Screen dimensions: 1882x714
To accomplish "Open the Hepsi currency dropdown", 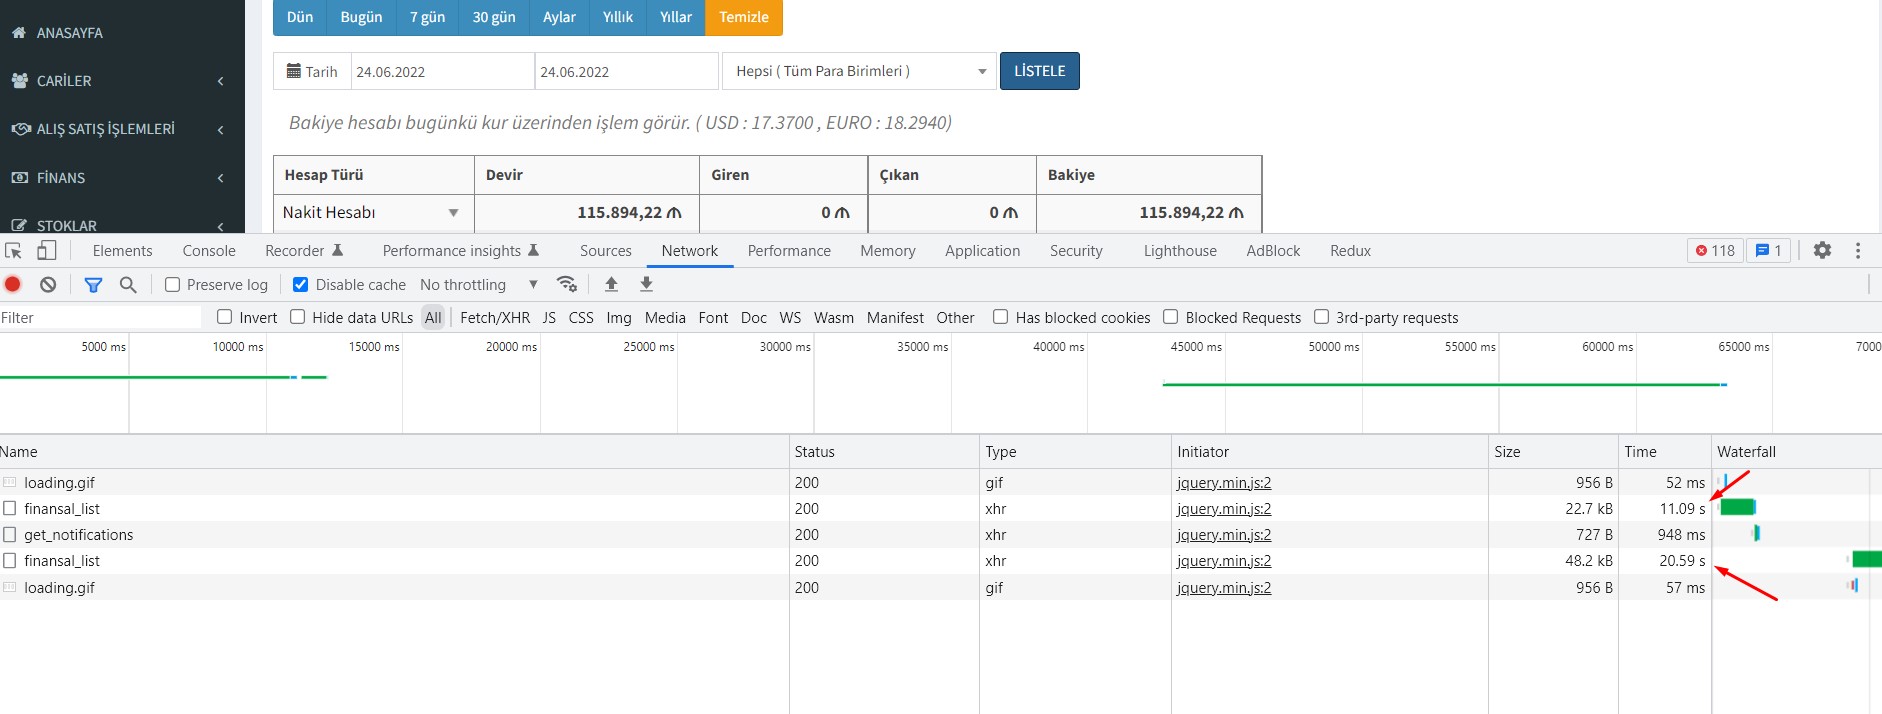I will click(x=859, y=71).
